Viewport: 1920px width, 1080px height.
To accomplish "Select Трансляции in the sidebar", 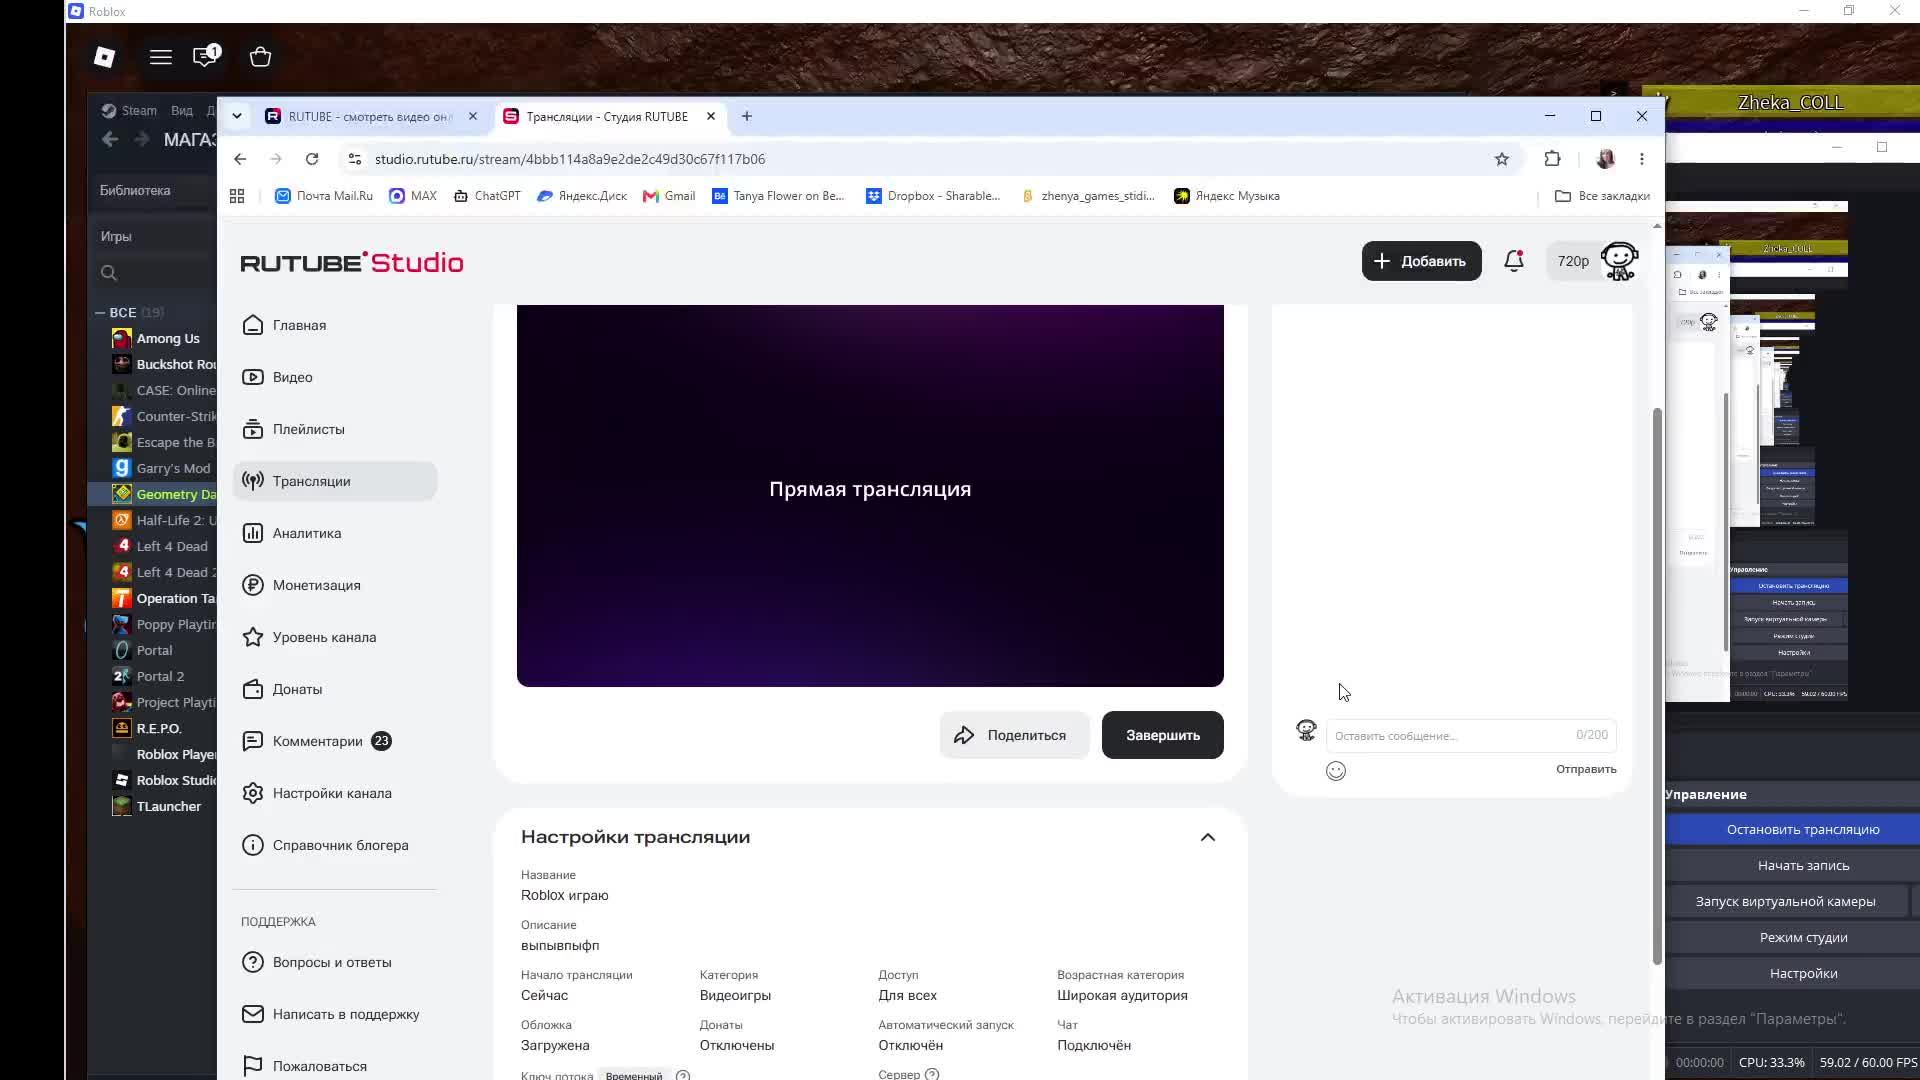I will [x=334, y=481].
